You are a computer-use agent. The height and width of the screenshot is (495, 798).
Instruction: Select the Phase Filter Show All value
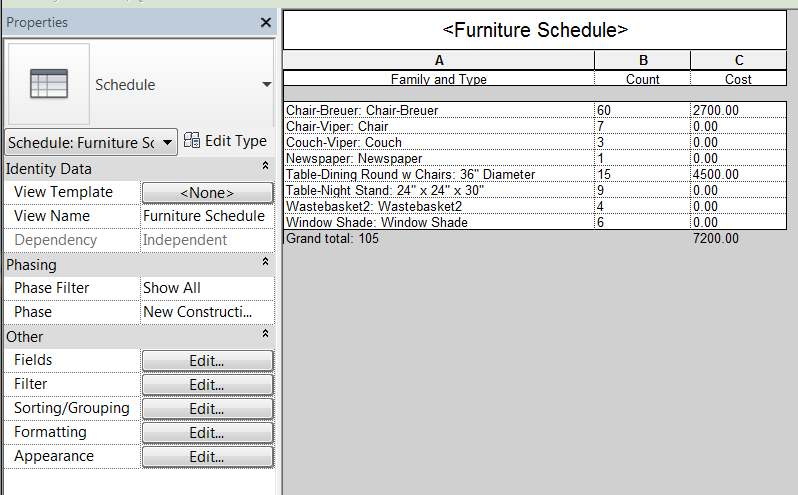206,288
